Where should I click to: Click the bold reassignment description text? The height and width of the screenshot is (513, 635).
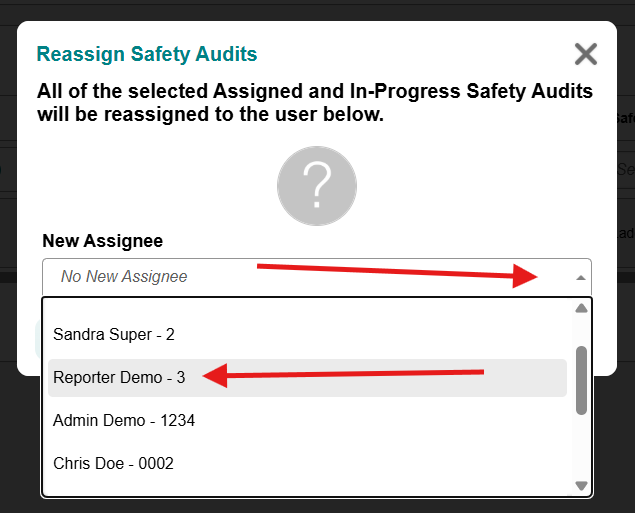pyautogui.click(x=315, y=102)
